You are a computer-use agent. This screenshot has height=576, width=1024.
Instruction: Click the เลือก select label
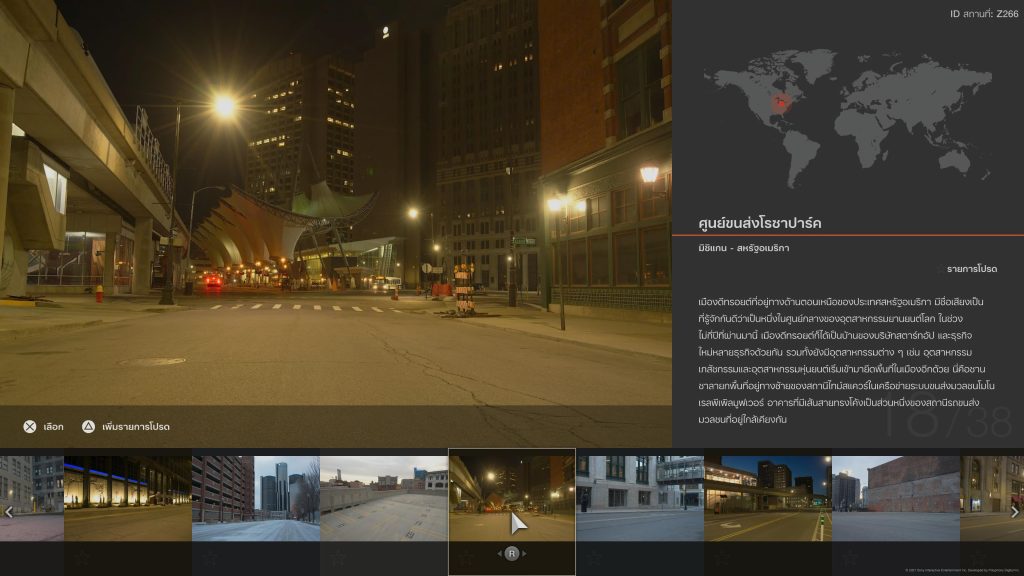click(54, 427)
